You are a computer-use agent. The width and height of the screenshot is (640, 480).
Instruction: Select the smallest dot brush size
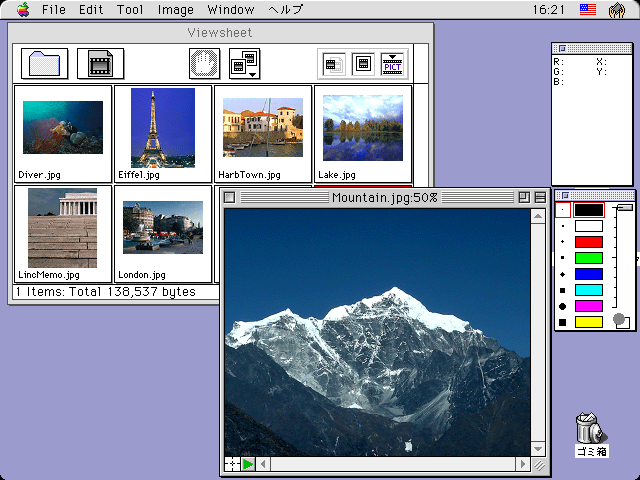[563, 210]
